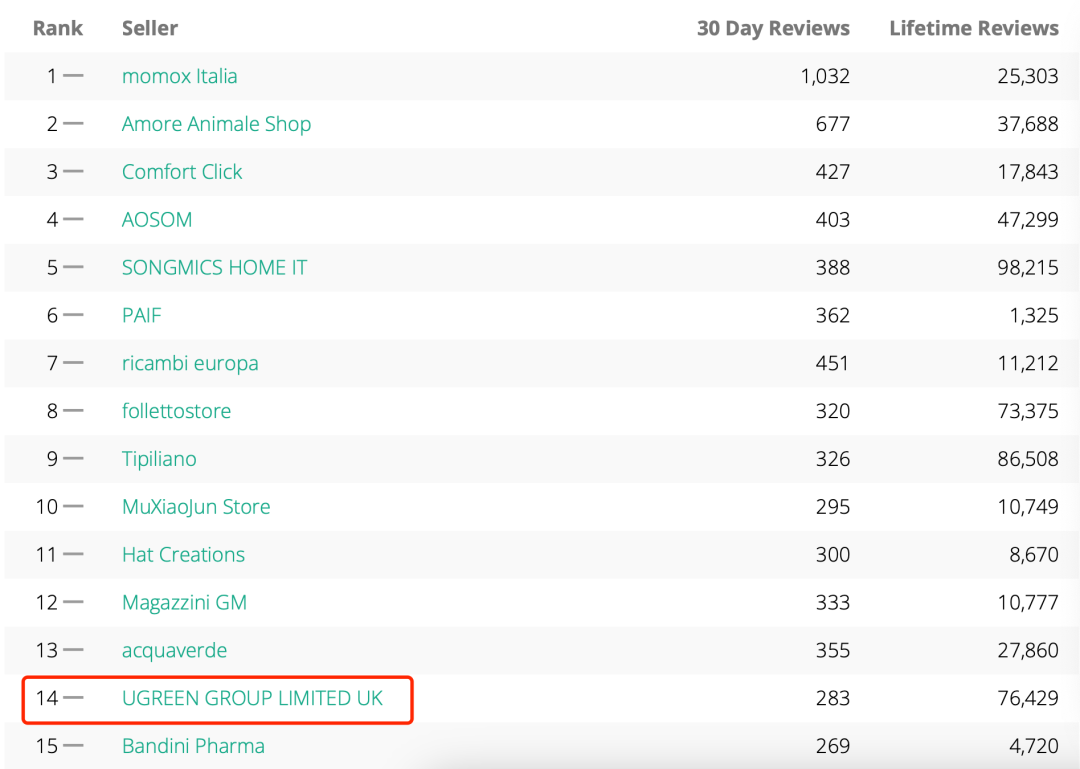Click the Seller column header
The height and width of the screenshot is (769, 1080).
[x=150, y=28]
